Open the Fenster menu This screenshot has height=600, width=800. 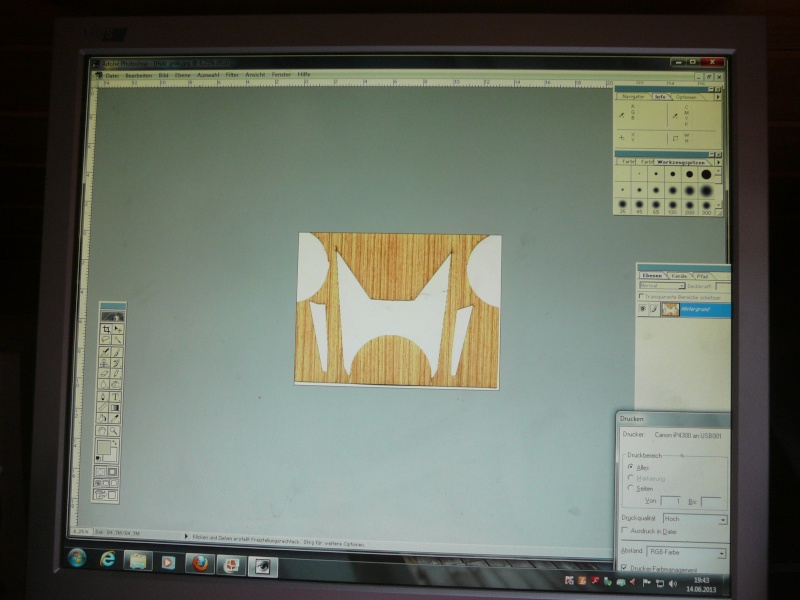coord(281,74)
